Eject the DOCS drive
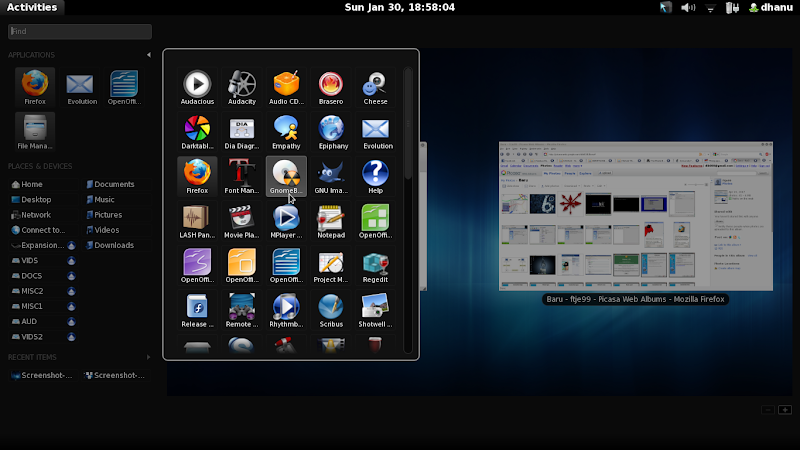This screenshot has width=800, height=450. pyautogui.click(x=71, y=276)
